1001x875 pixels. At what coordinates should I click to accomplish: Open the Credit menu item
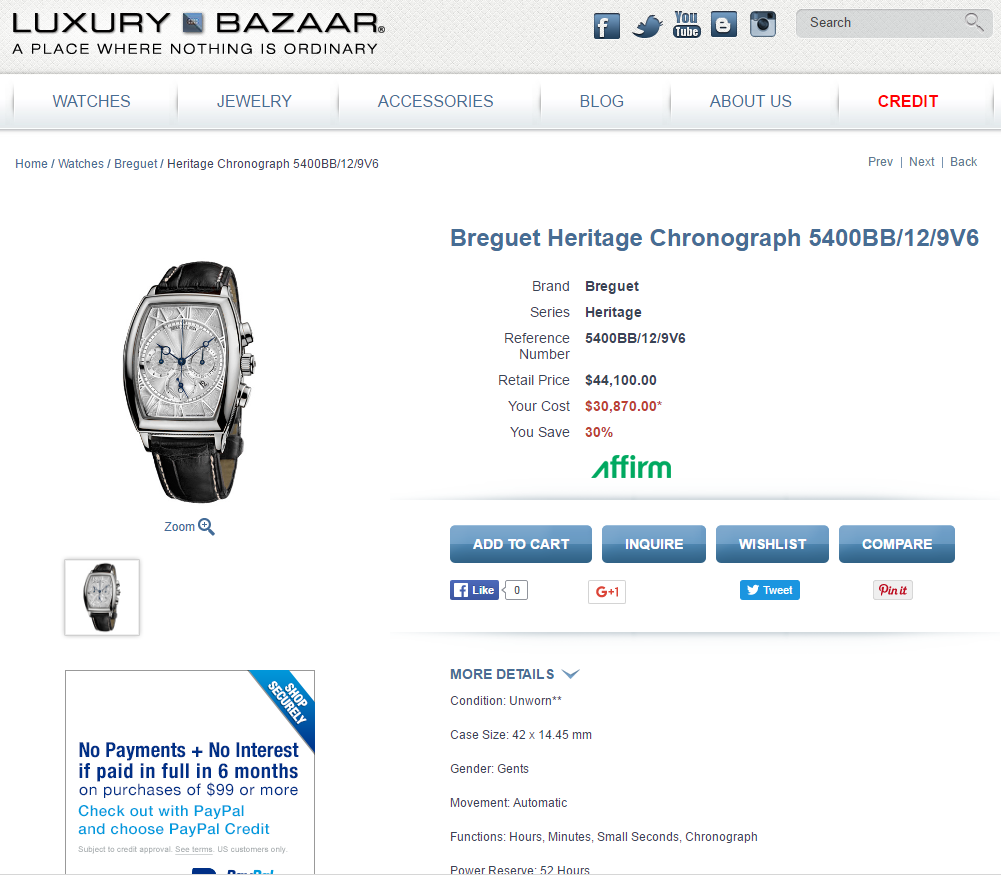[907, 101]
